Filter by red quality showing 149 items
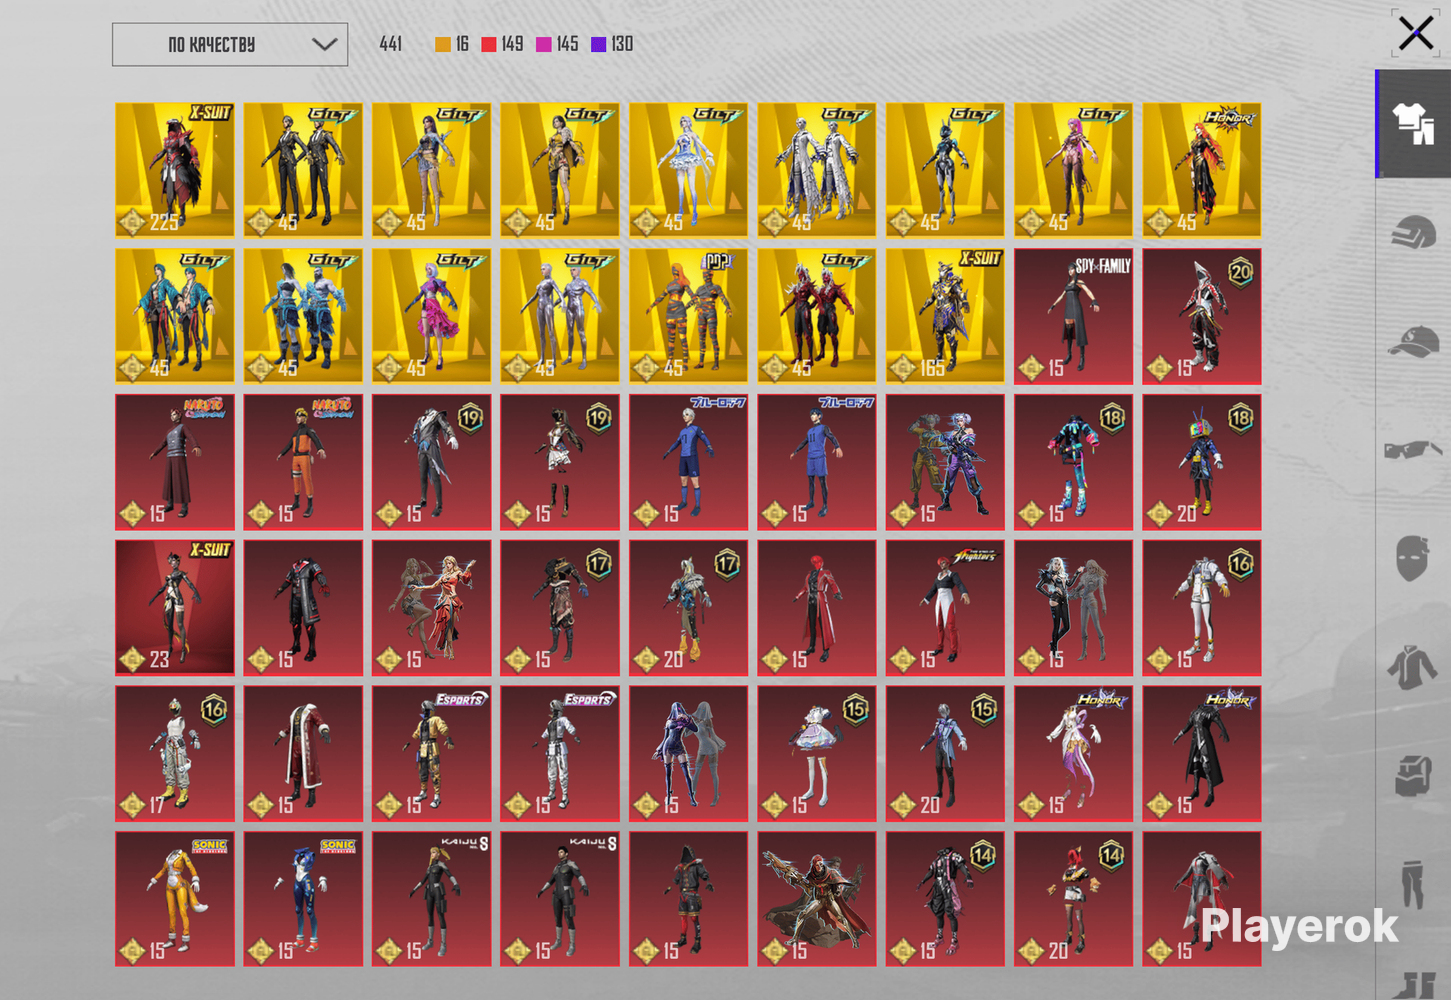This screenshot has width=1451, height=1000. coord(502,44)
